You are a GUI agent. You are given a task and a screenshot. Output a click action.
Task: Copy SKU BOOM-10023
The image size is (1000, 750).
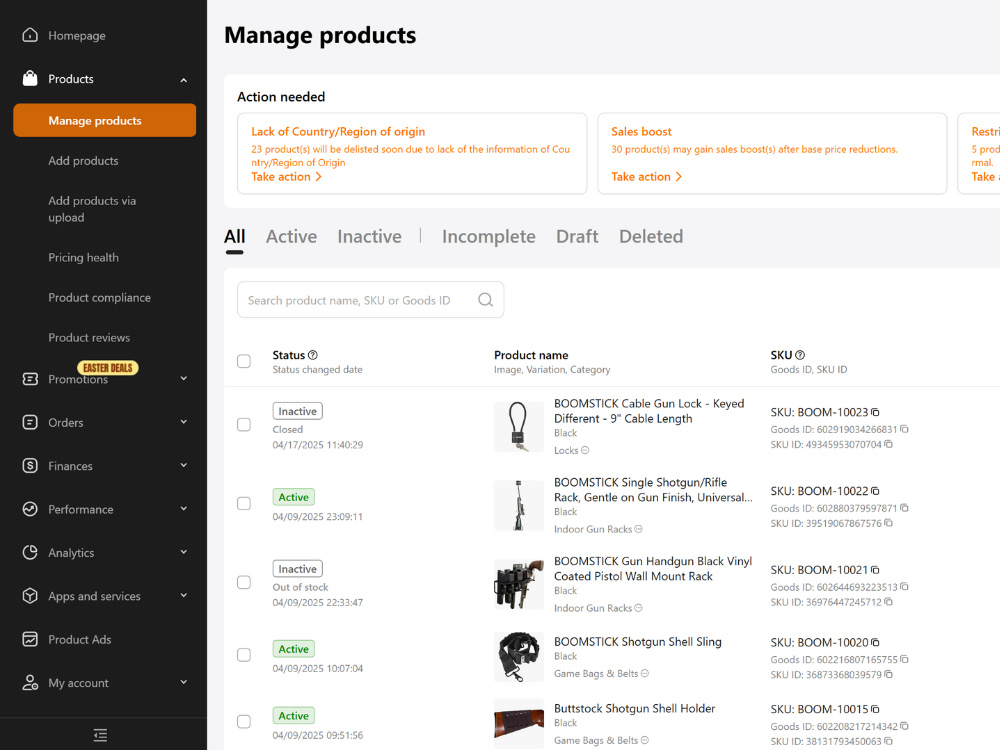[x=875, y=413]
